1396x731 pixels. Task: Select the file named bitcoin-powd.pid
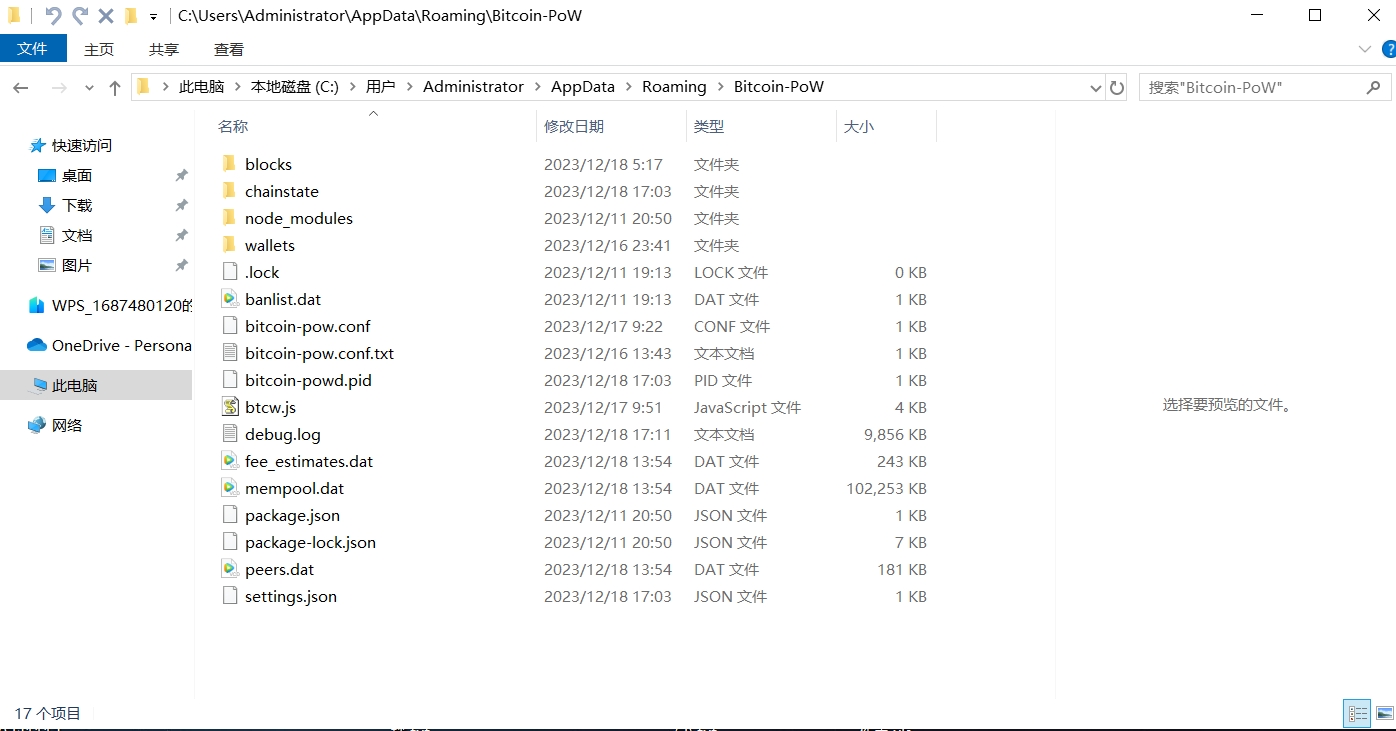point(308,380)
